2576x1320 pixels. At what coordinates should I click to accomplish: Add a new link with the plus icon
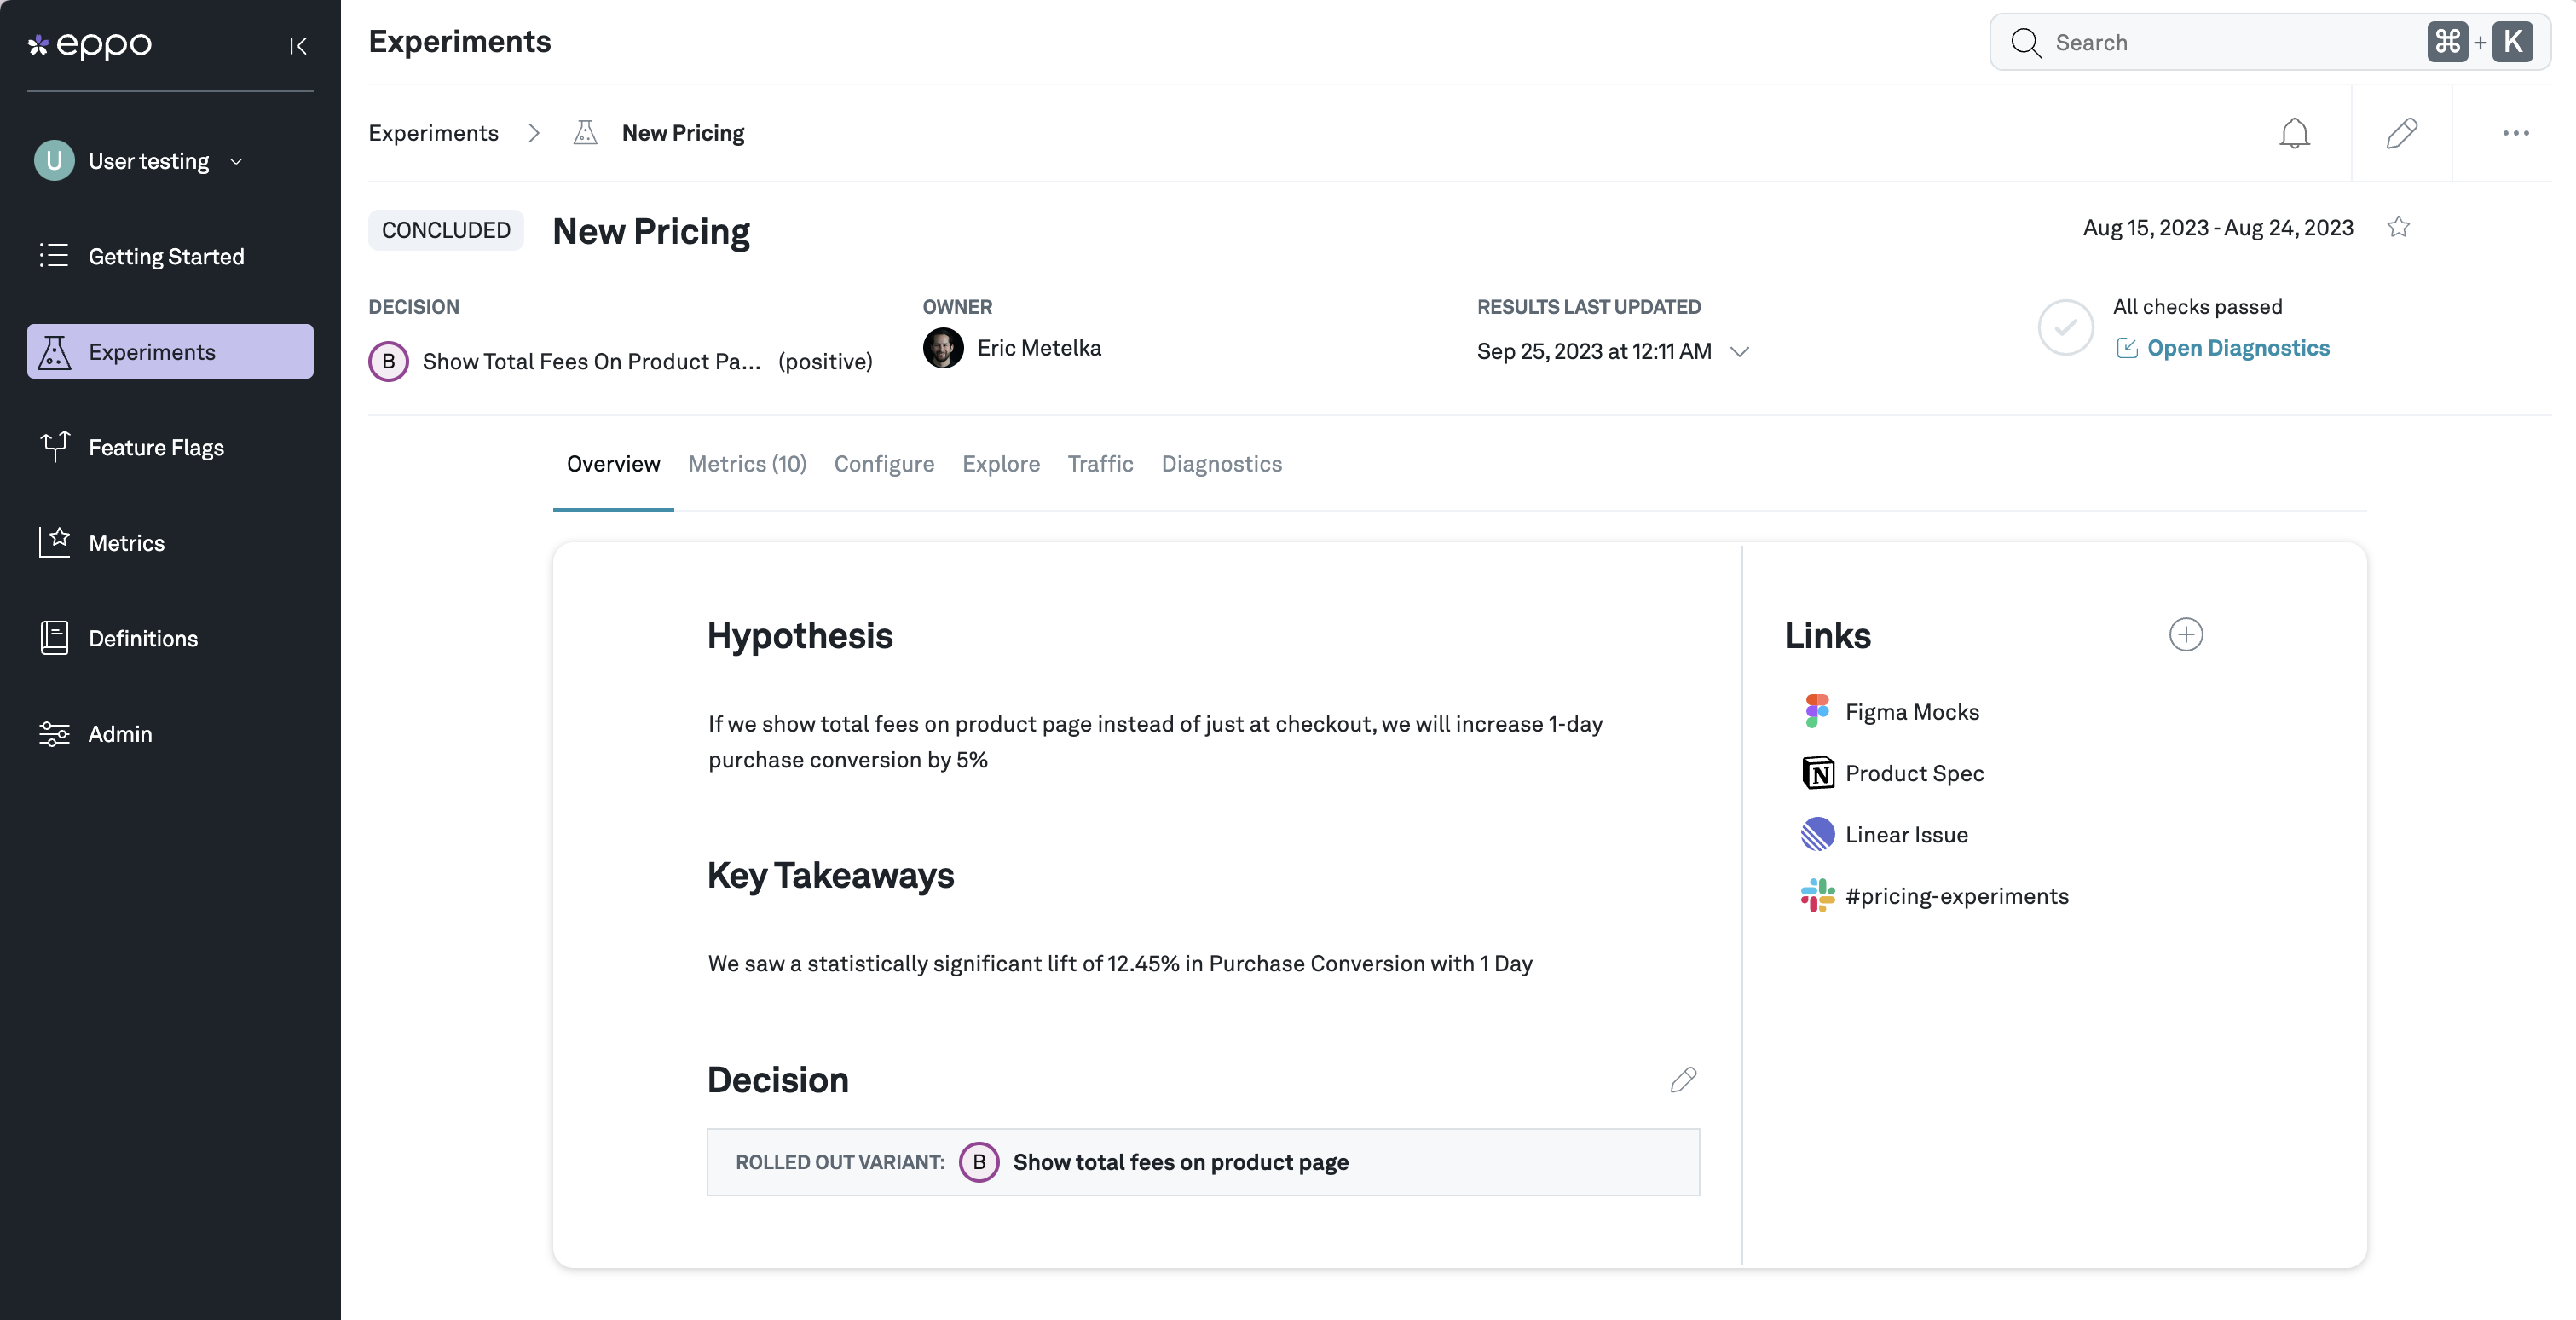(x=2185, y=635)
